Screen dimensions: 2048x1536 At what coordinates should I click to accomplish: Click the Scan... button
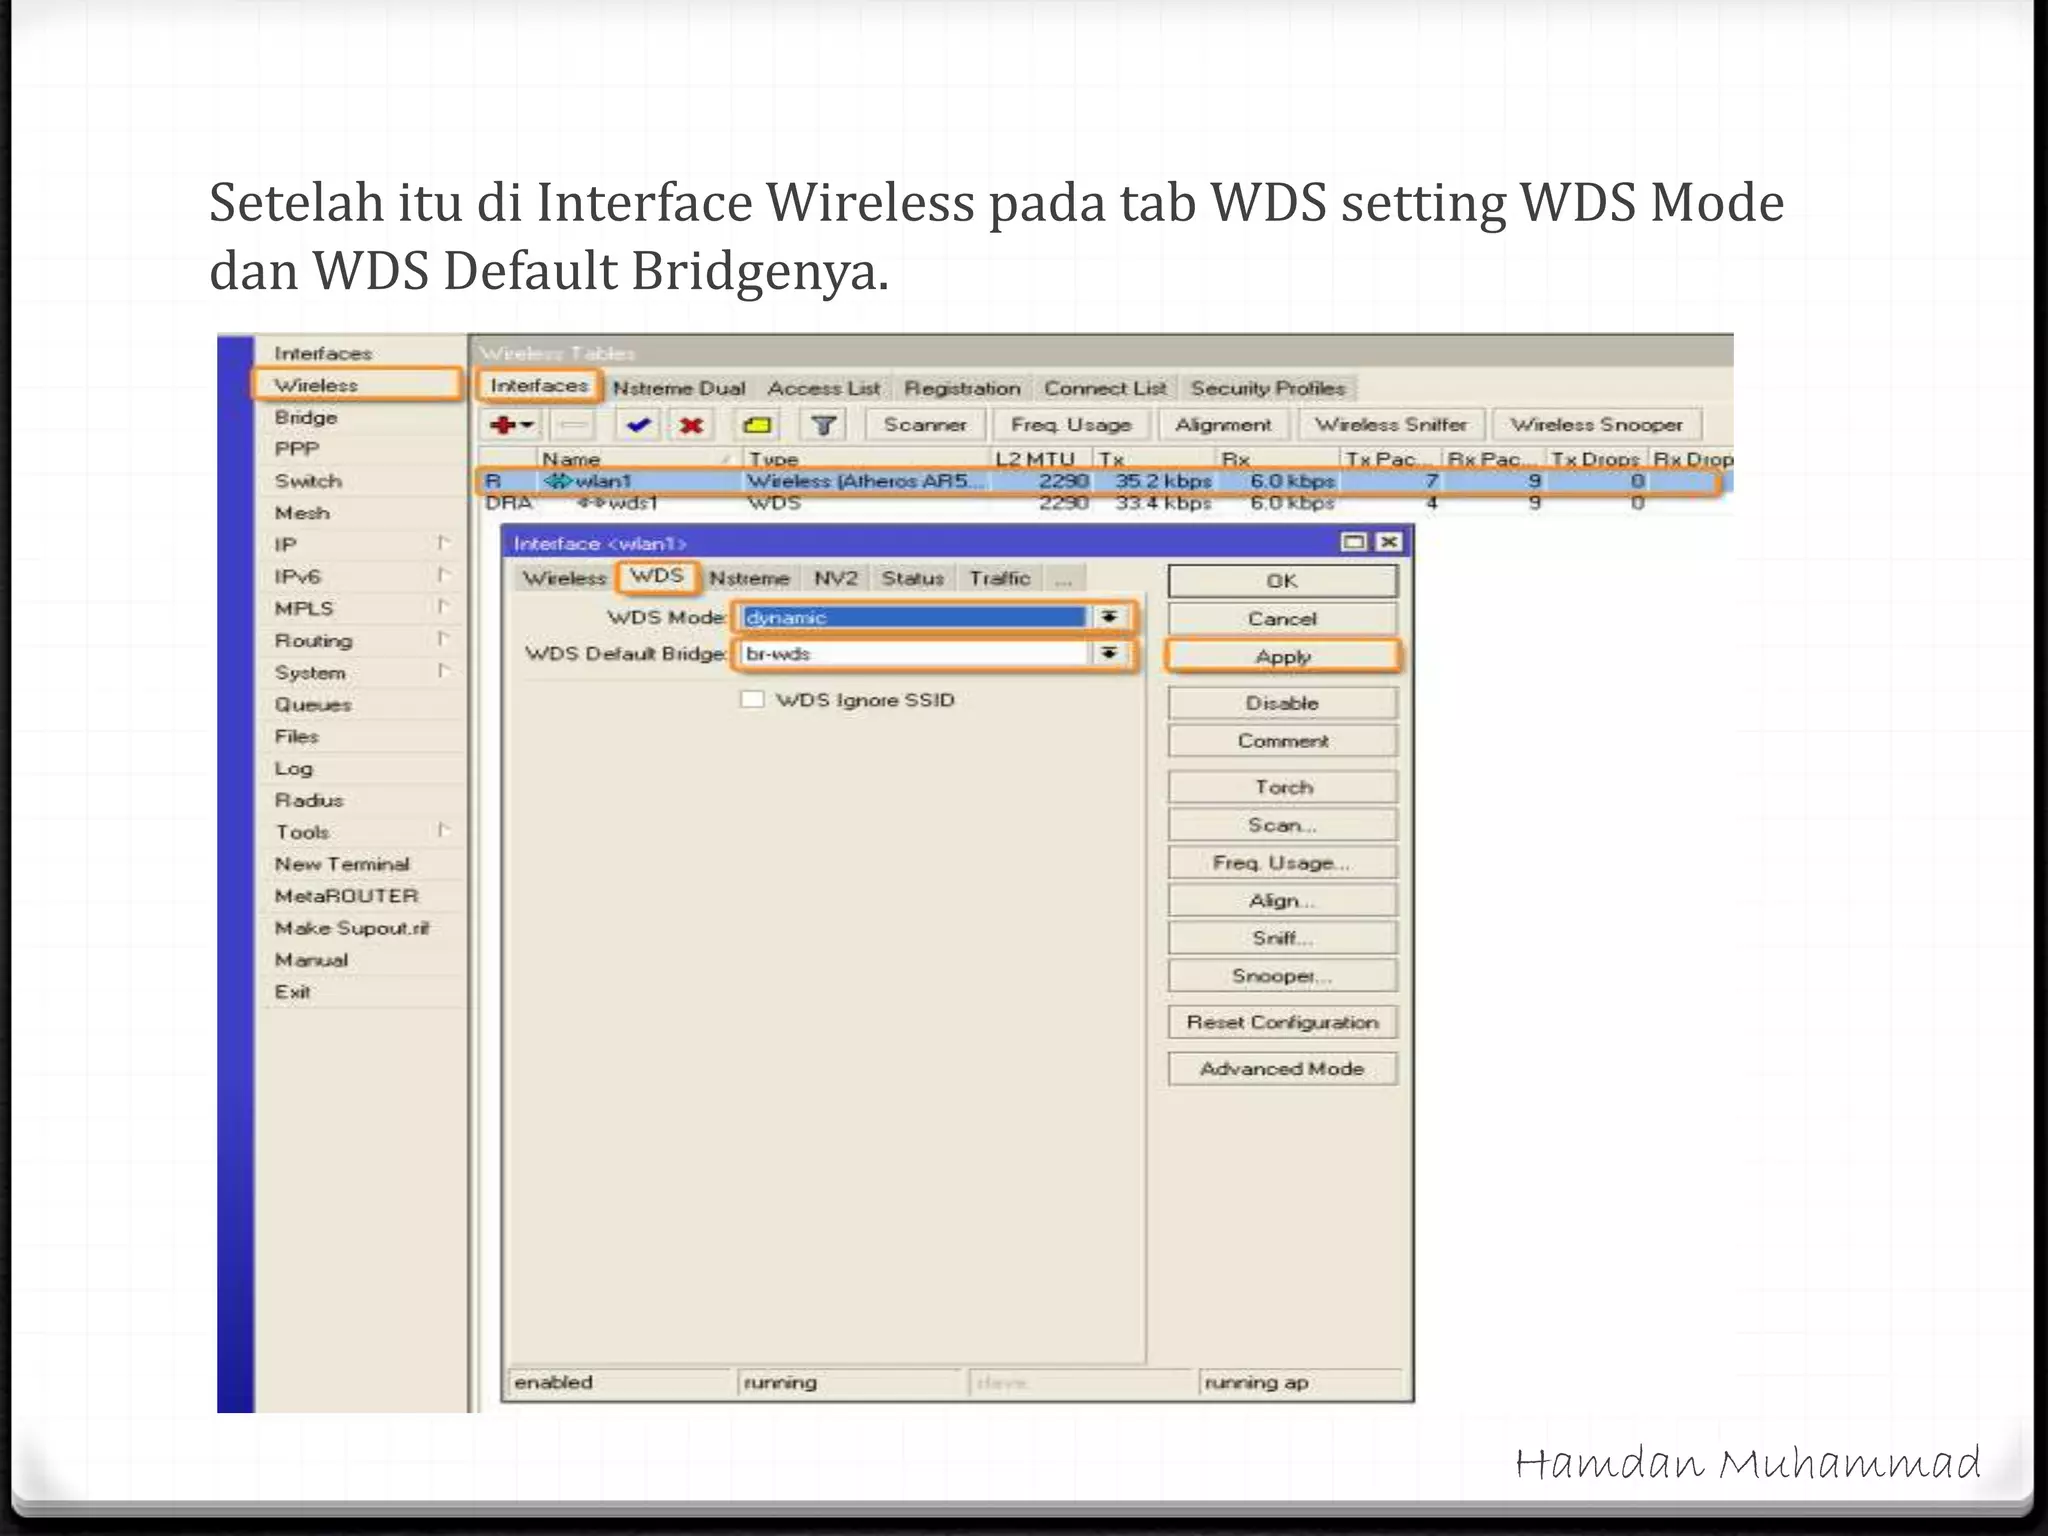coord(1282,825)
